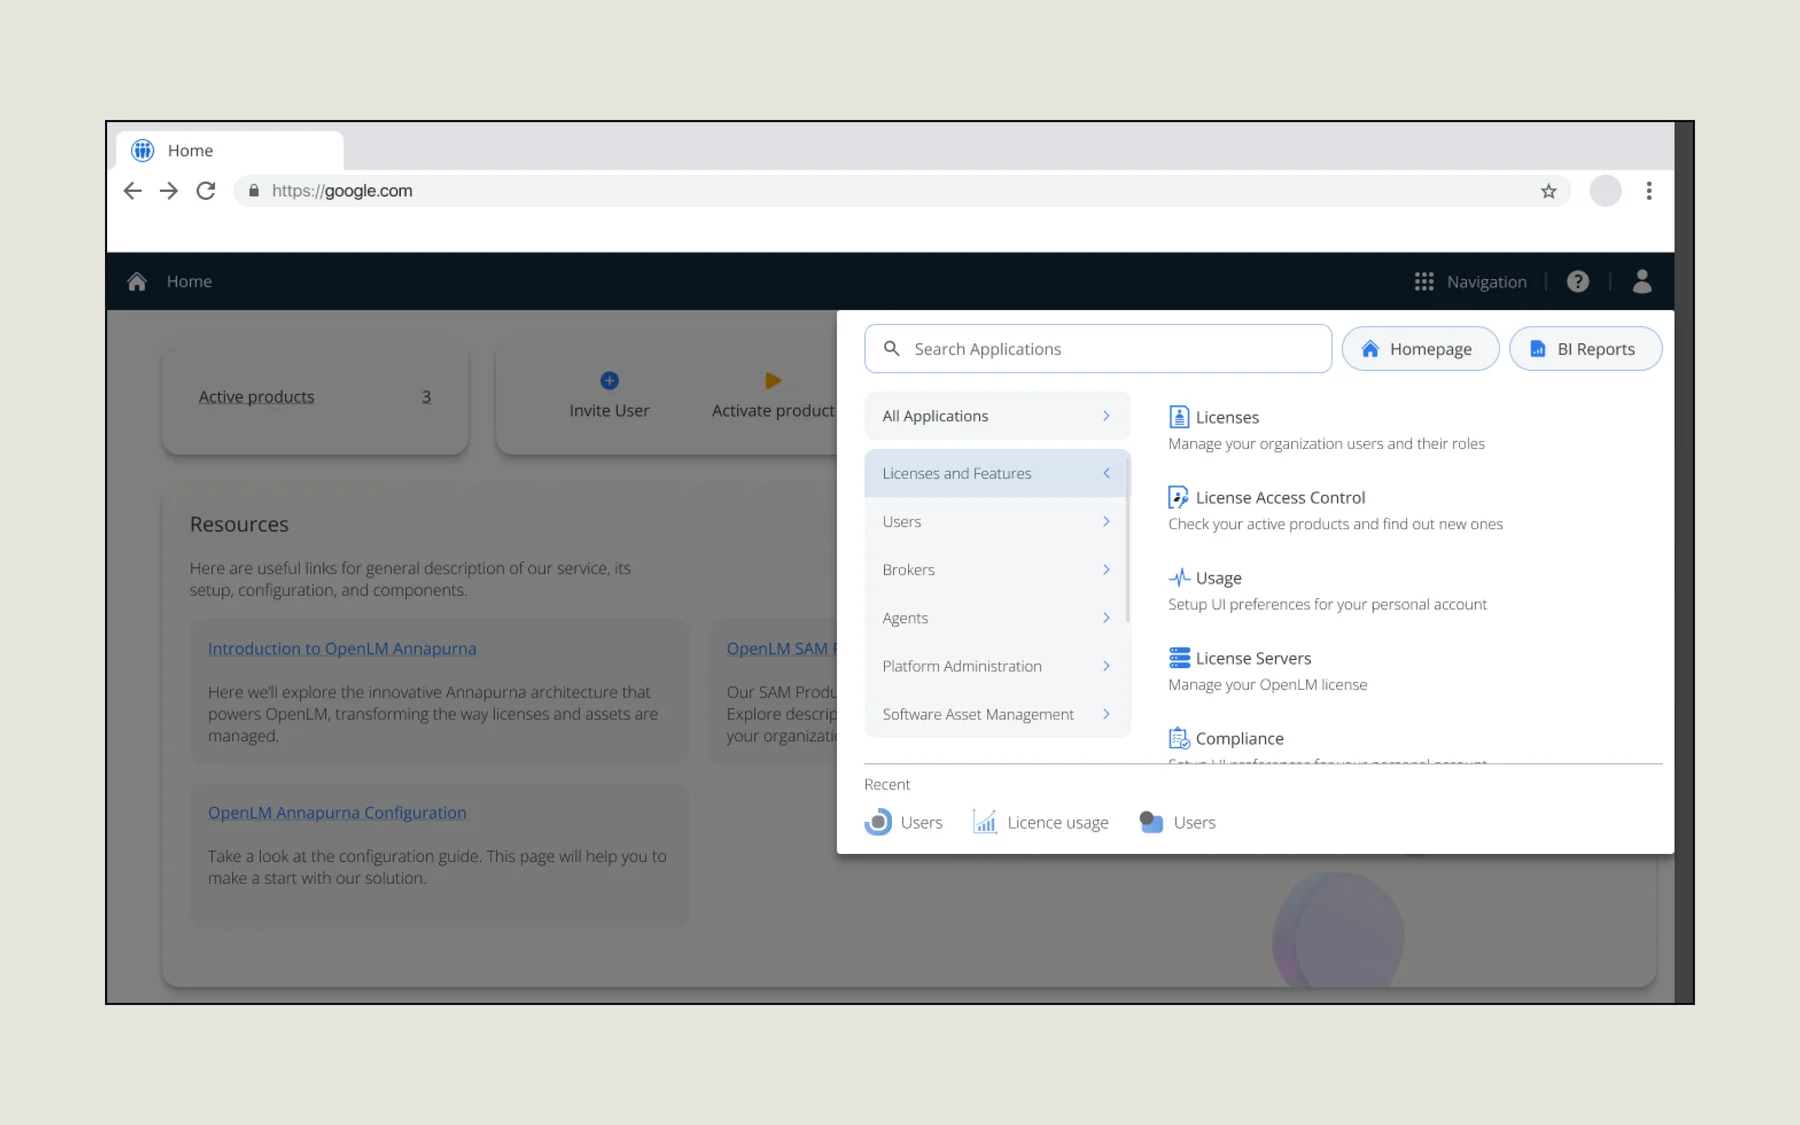Click the Home tab favicon
1800x1125 pixels.
(143, 150)
